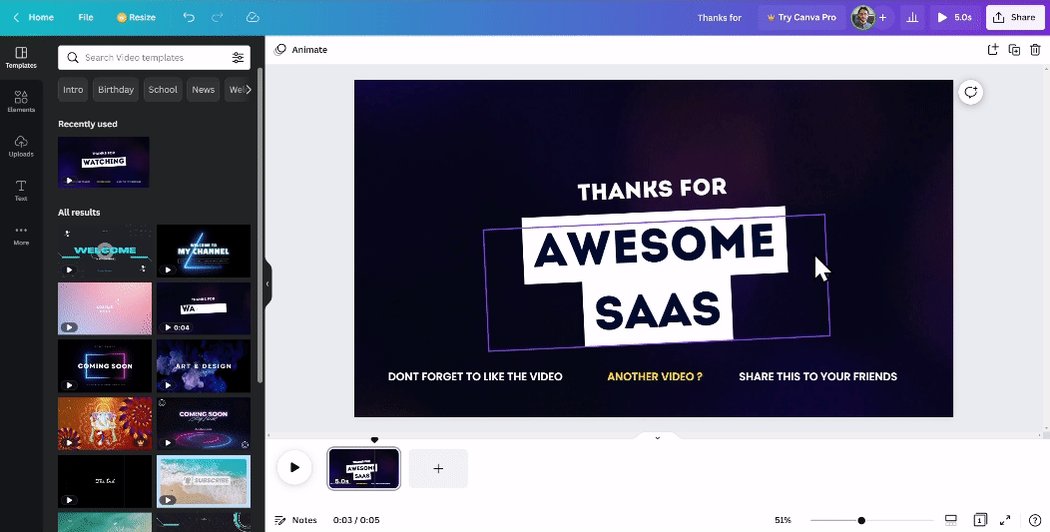Click the timeline playhead marker
1050x532 pixels.
coord(374,440)
